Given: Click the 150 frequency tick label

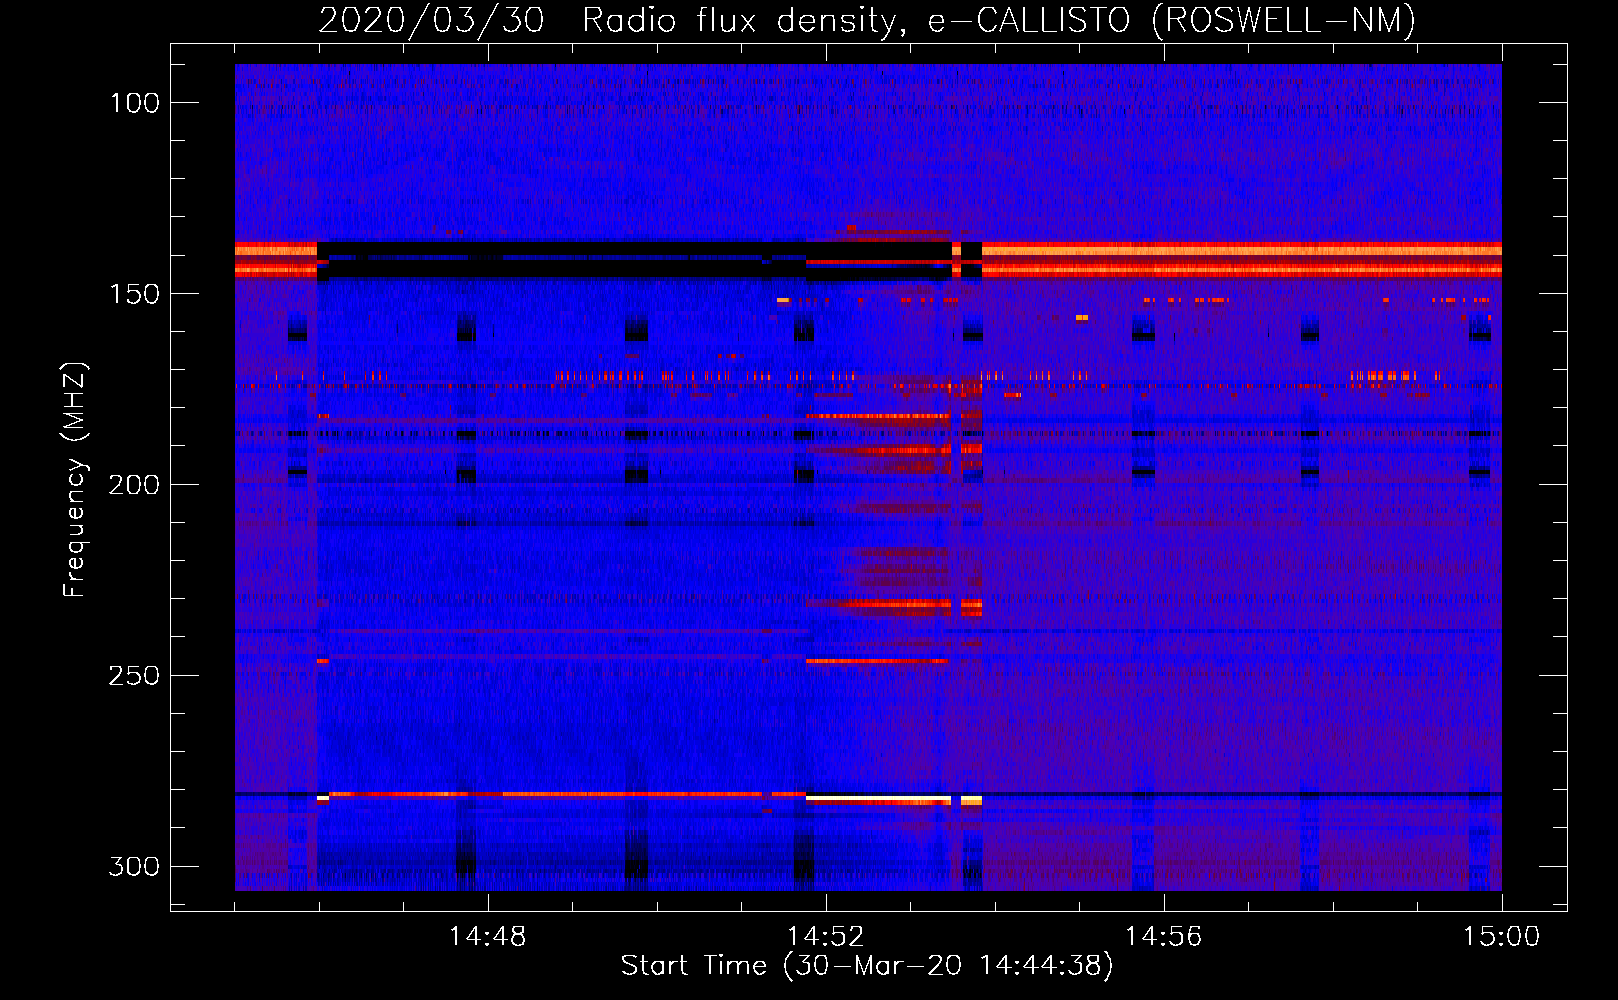Looking at the screenshot, I should pyautogui.click(x=135, y=294).
